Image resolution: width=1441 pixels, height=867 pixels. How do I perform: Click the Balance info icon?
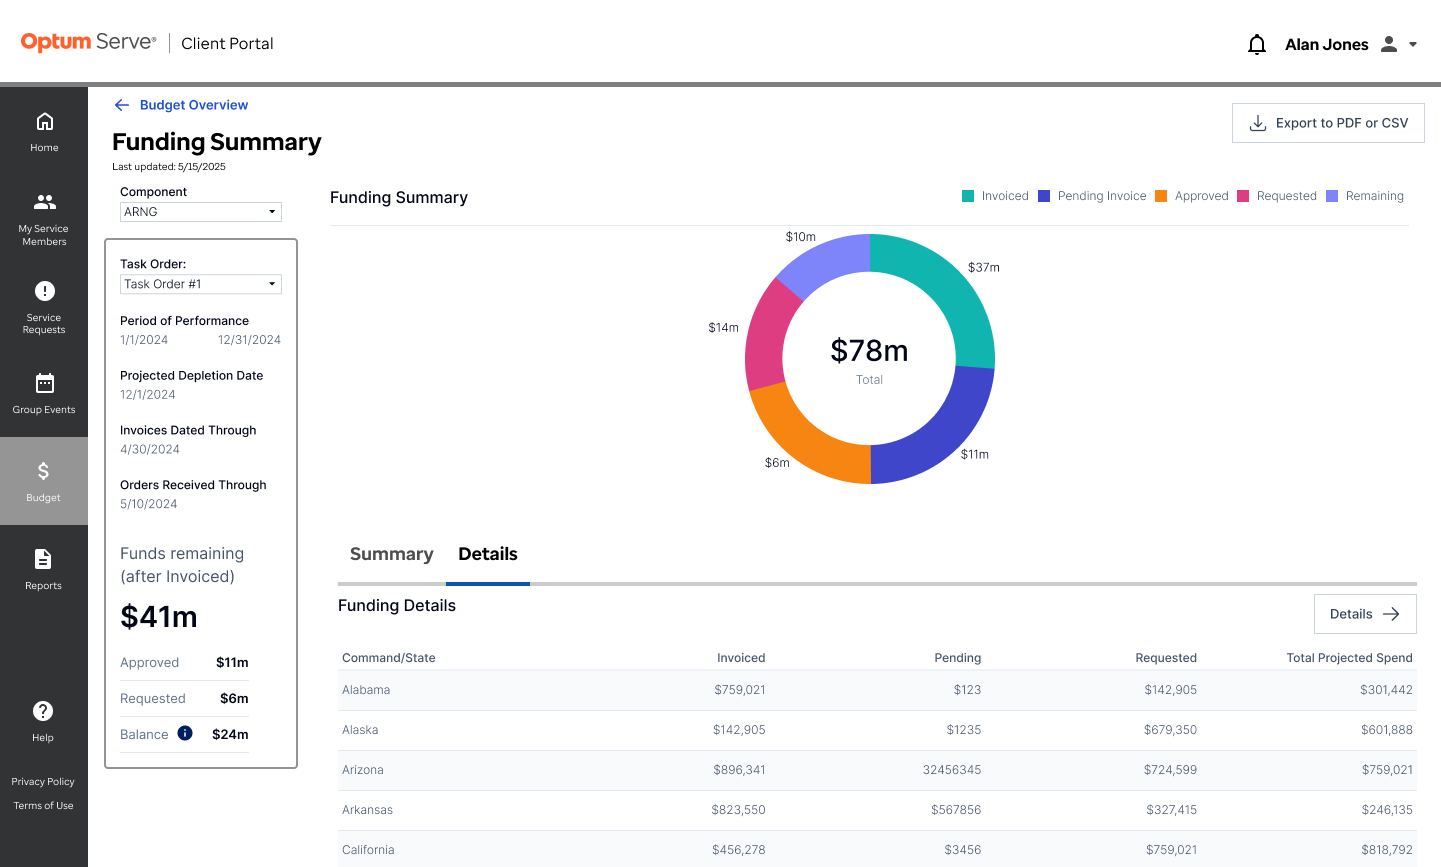pyautogui.click(x=185, y=733)
